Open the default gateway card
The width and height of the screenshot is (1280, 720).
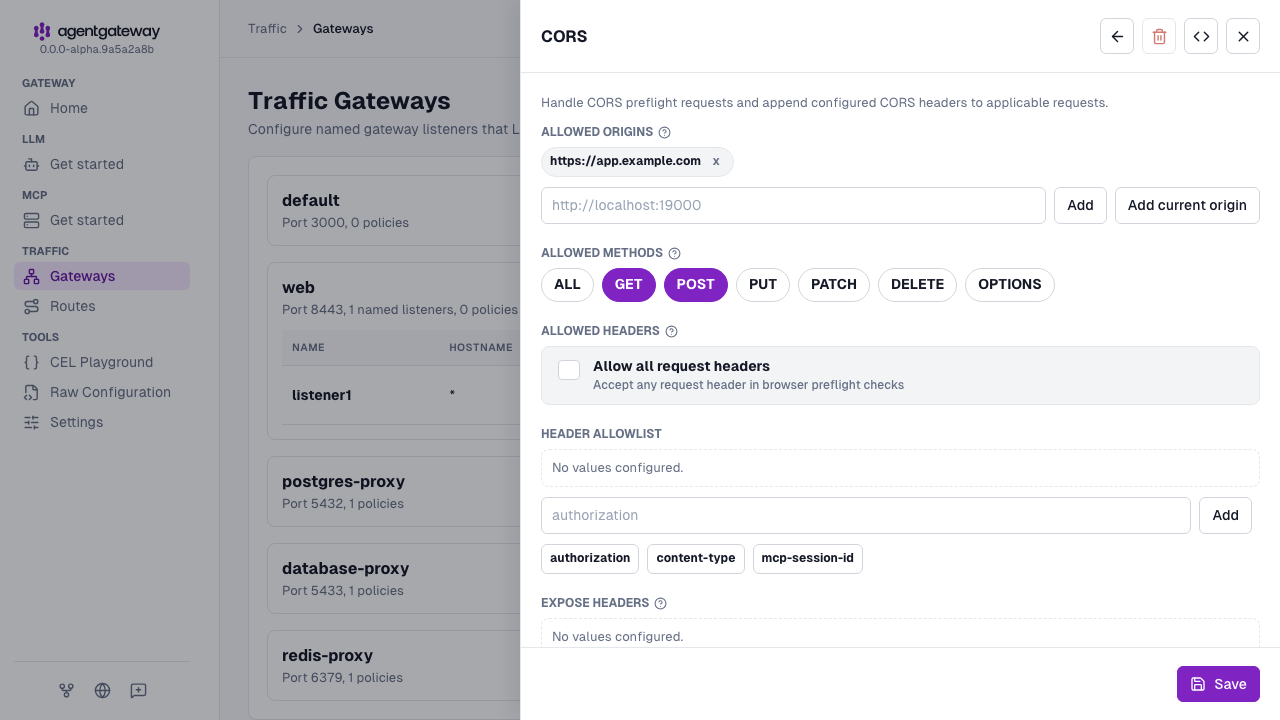394,210
